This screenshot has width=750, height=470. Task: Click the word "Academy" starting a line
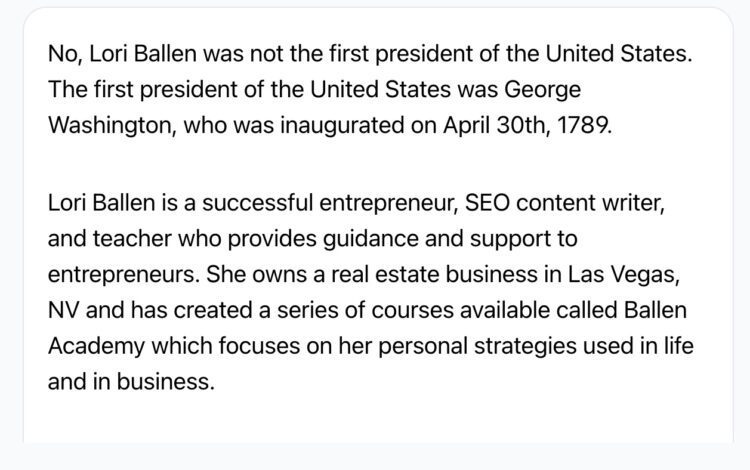tap(96, 347)
